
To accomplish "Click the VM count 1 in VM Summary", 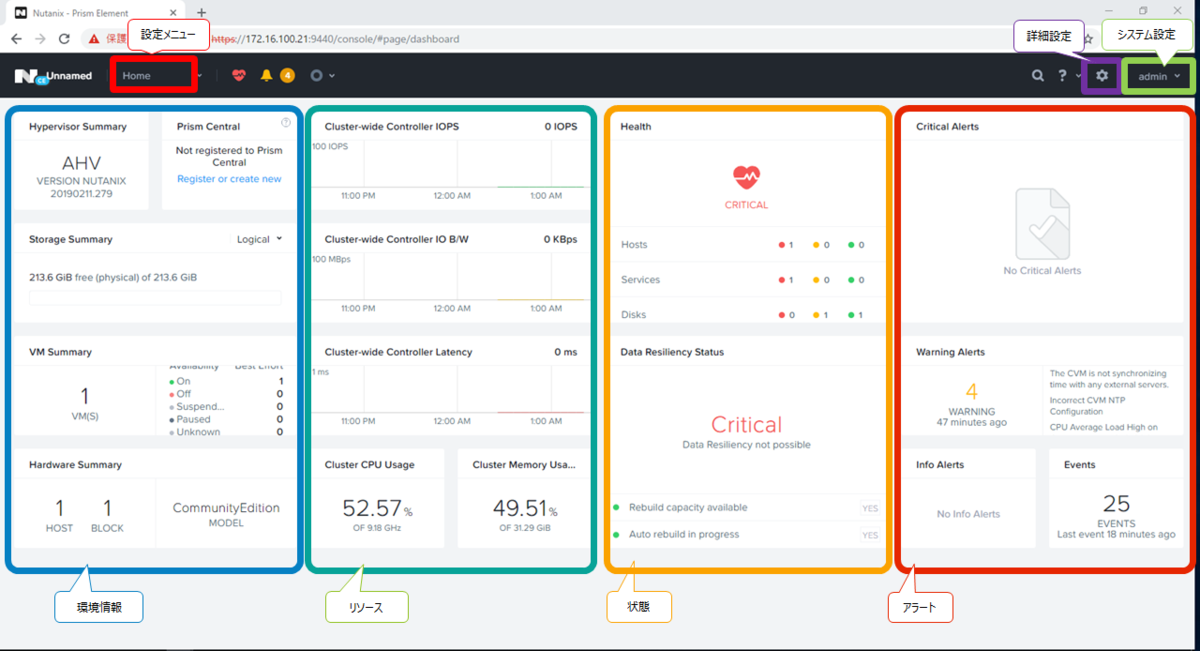I will [84, 396].
